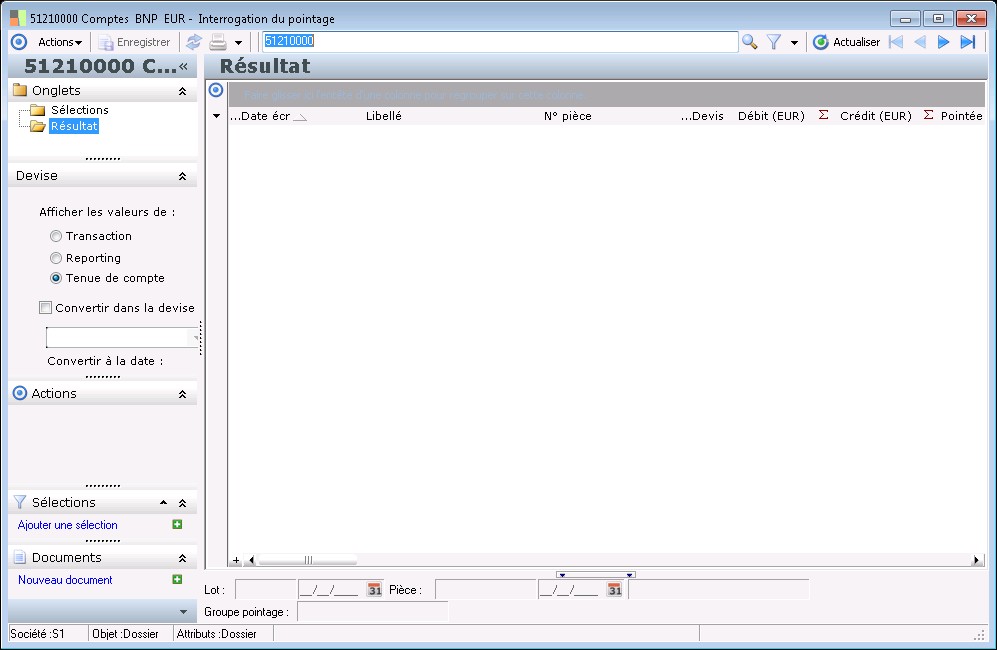Click the Lot date input field
997x650 pixels.
coord(331,590)
